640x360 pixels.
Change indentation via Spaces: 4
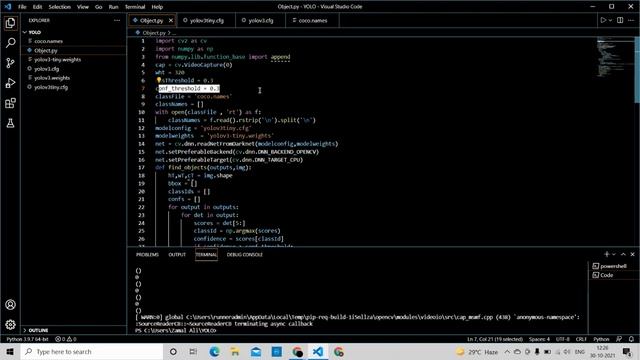pos(539,339)
